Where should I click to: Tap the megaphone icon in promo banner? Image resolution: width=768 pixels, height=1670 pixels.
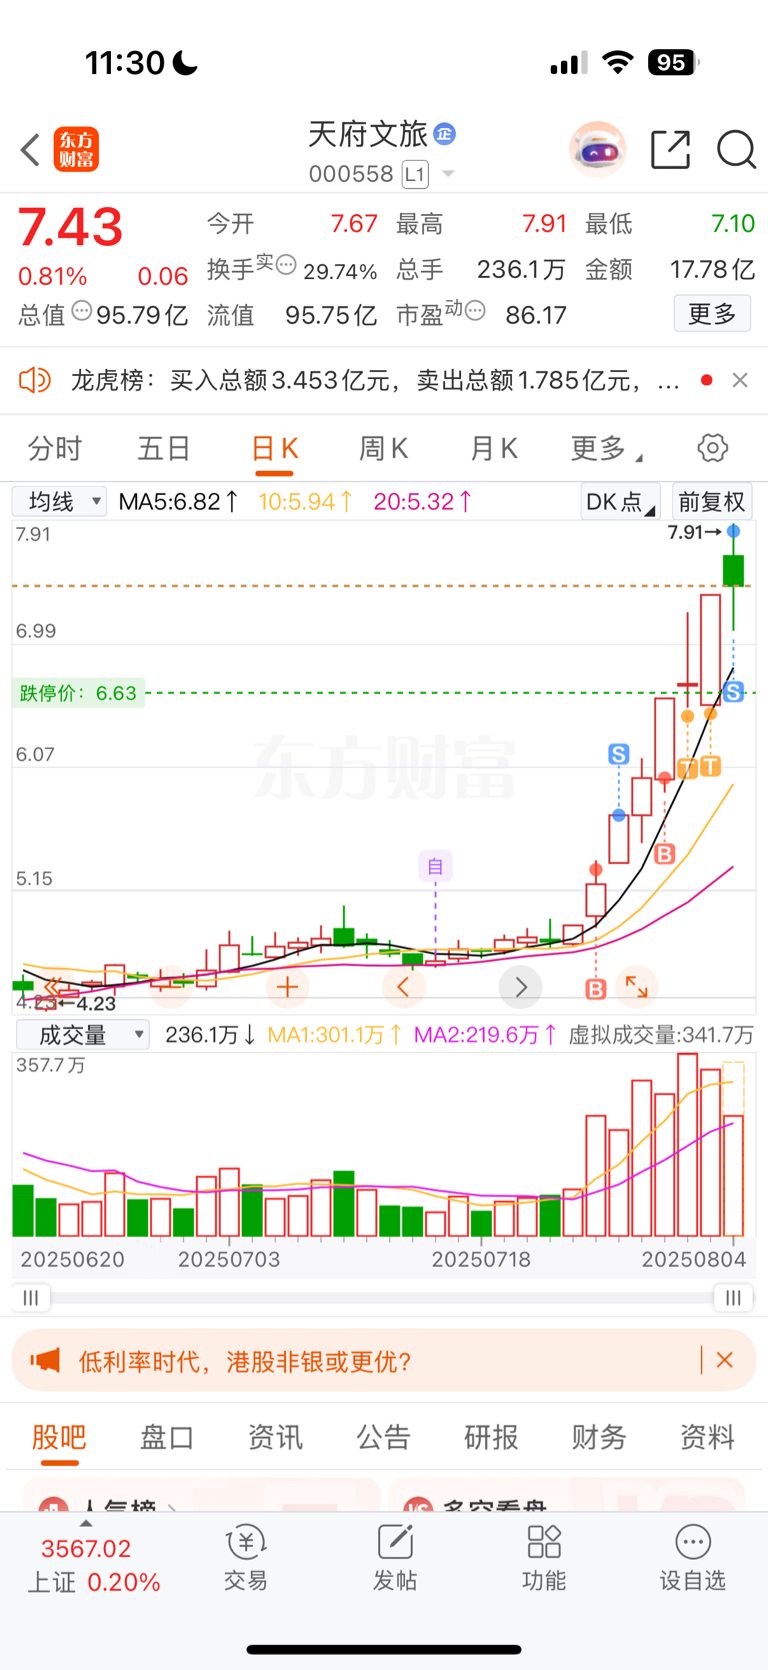[45, 1360]
